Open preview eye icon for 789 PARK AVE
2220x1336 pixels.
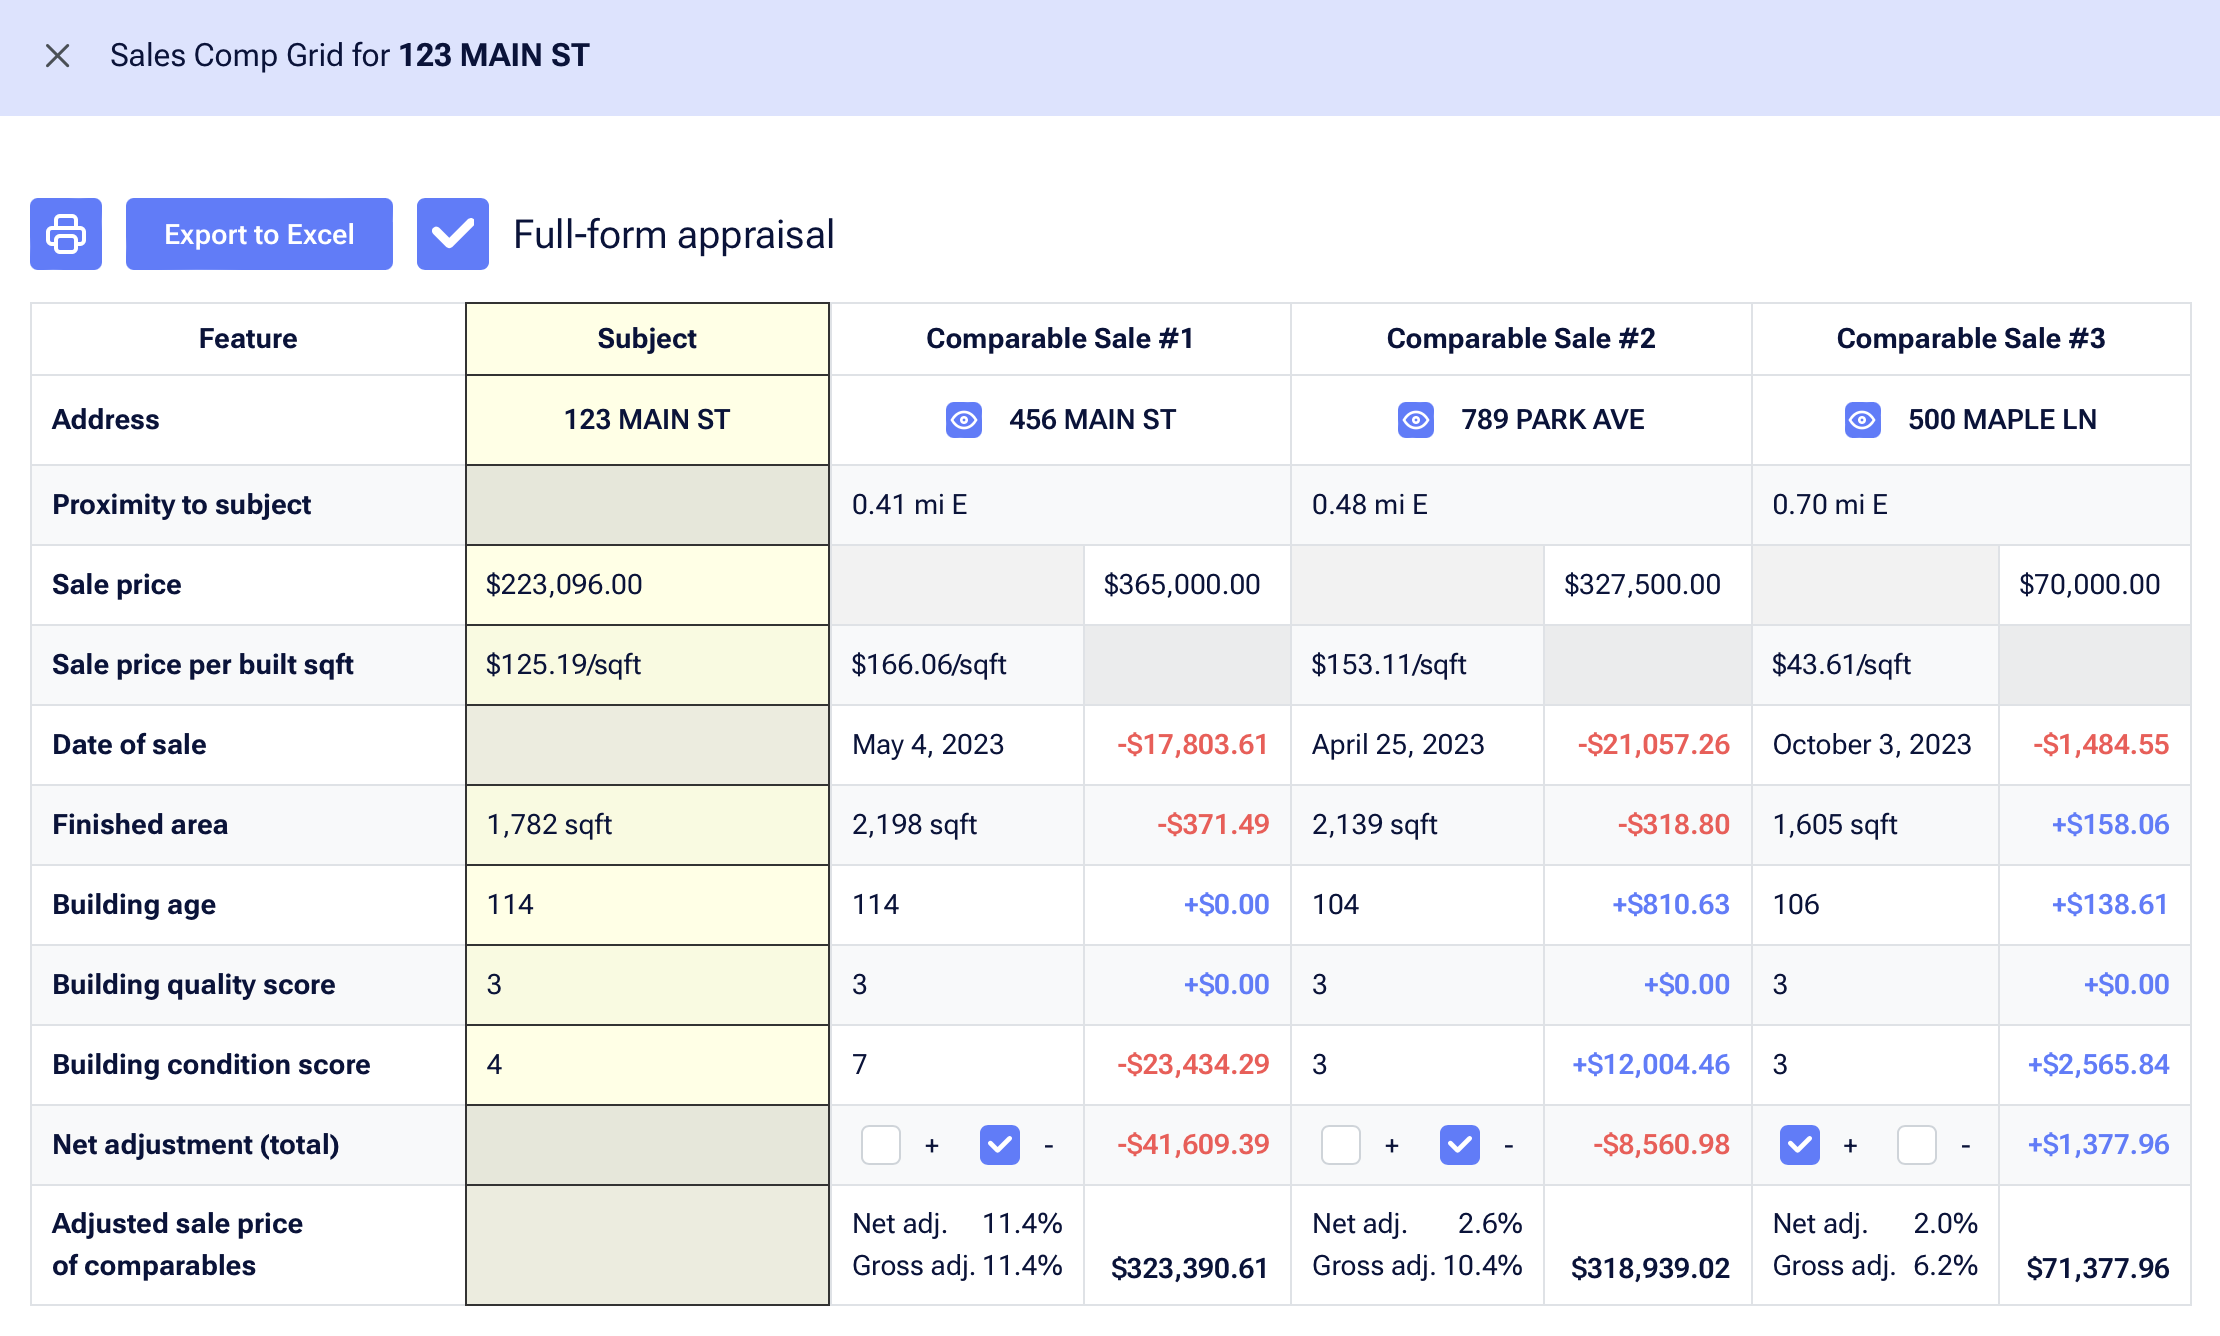(x=1414, y=420)
